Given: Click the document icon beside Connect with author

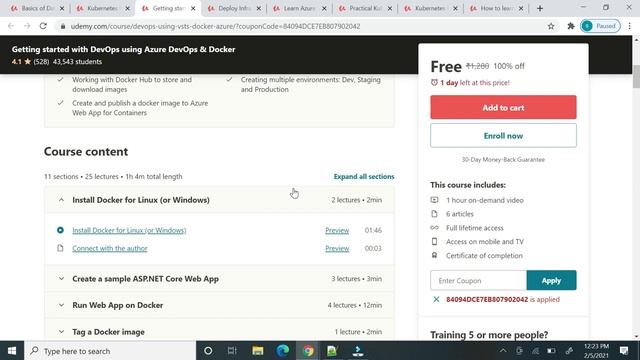Looking at the screenshot, I should [60, 248].
